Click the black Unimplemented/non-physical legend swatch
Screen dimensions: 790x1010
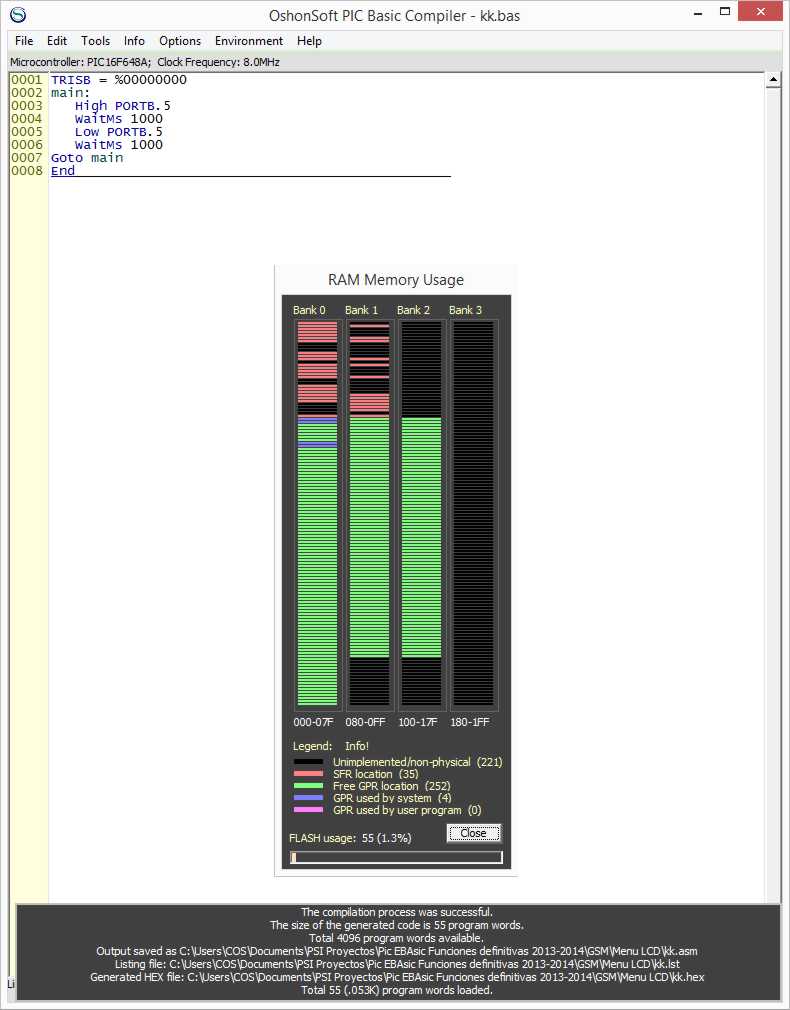click(308, 762)
